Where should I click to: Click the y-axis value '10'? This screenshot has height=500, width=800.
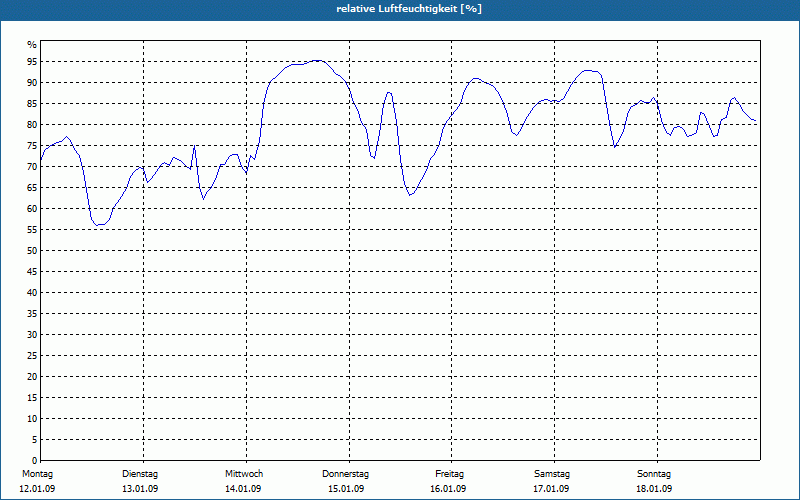(x=32, y=419)
